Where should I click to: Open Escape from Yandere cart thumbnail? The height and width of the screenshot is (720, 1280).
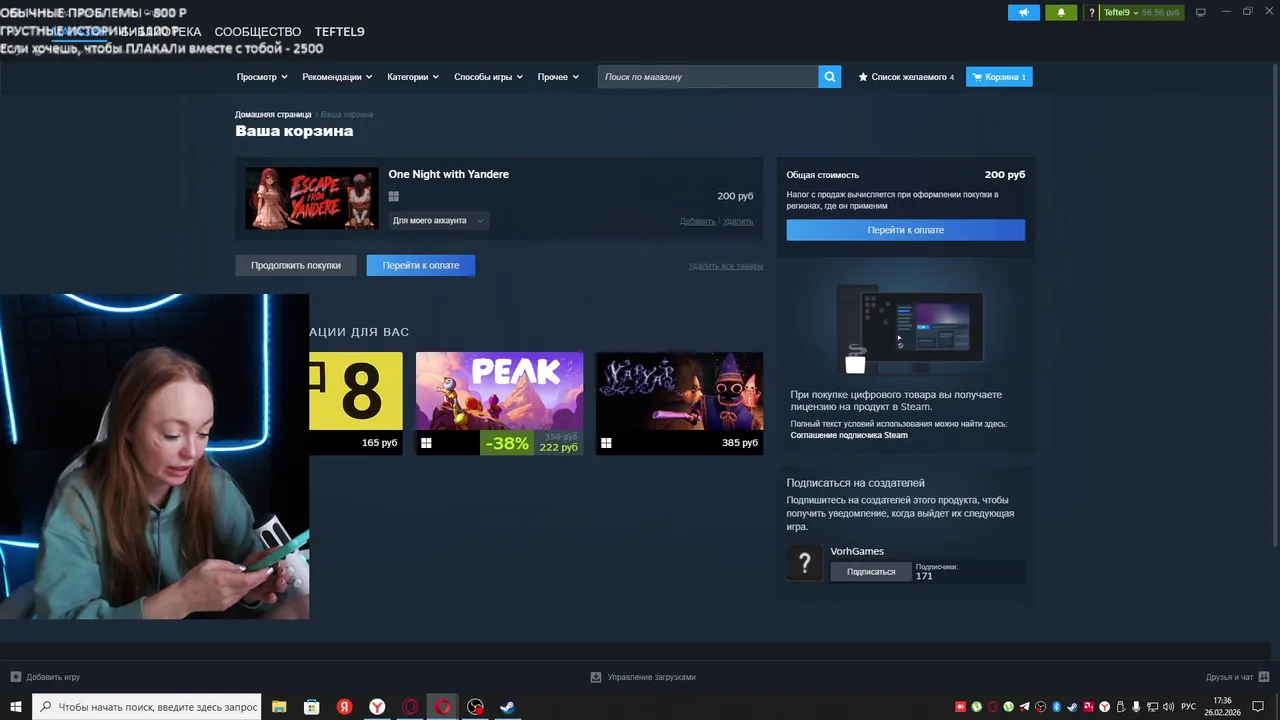click(311, 198)
